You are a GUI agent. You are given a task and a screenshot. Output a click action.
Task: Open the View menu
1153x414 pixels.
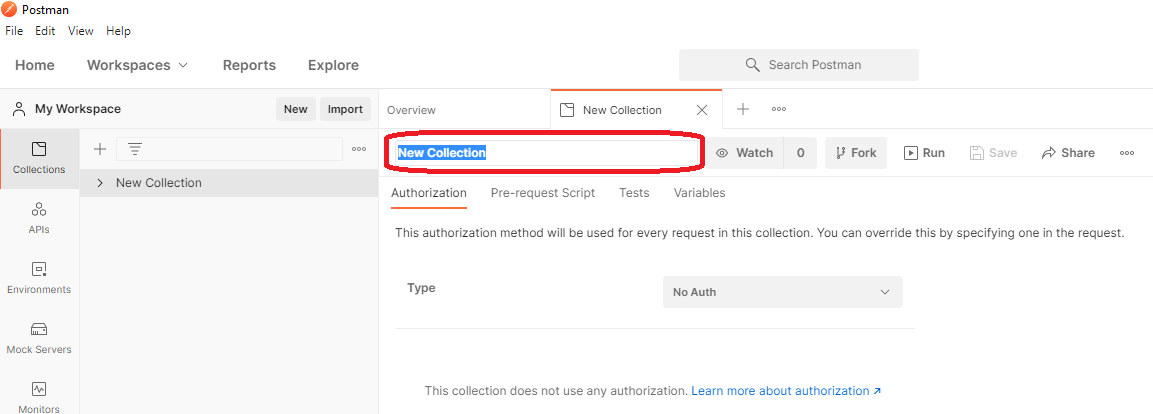(x=81, y=31)
